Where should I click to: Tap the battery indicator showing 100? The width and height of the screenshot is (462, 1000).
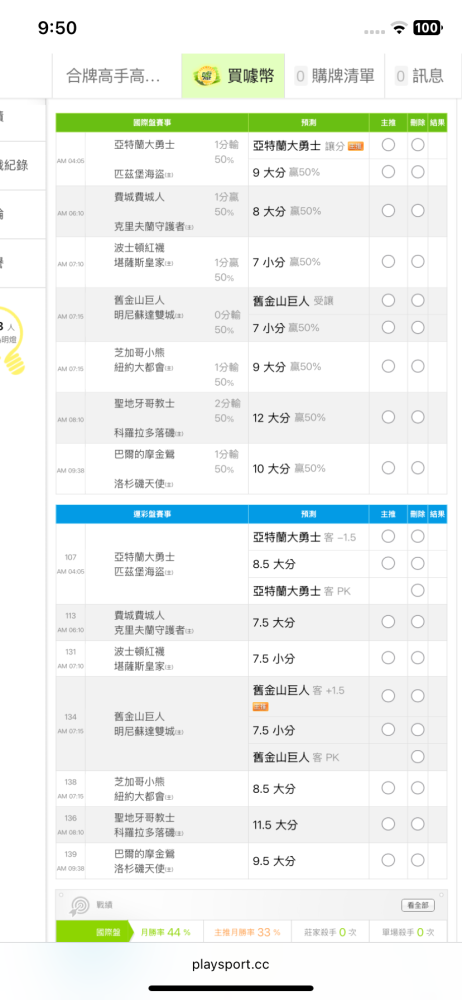point(426,28)
